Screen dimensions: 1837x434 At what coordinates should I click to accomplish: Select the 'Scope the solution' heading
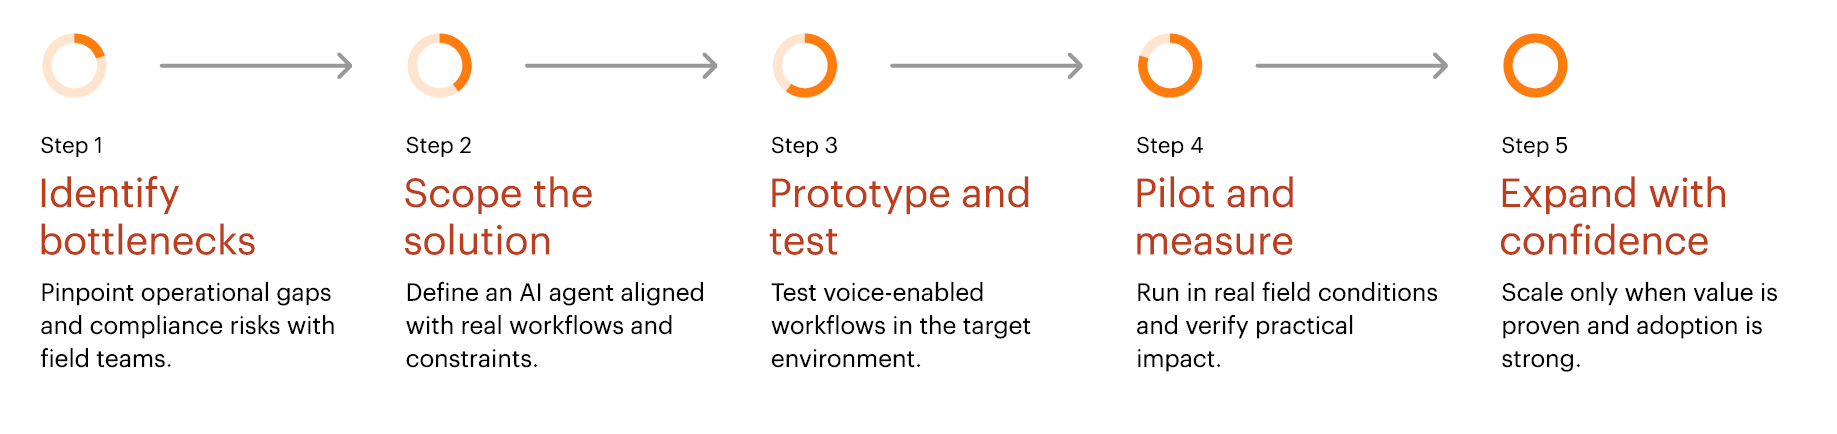tap(498, 217)
